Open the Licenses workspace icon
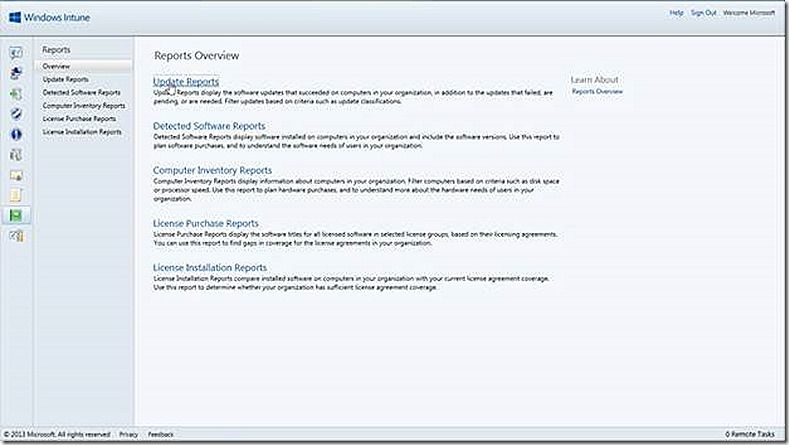789x445 pixels. tap(16, 175)
